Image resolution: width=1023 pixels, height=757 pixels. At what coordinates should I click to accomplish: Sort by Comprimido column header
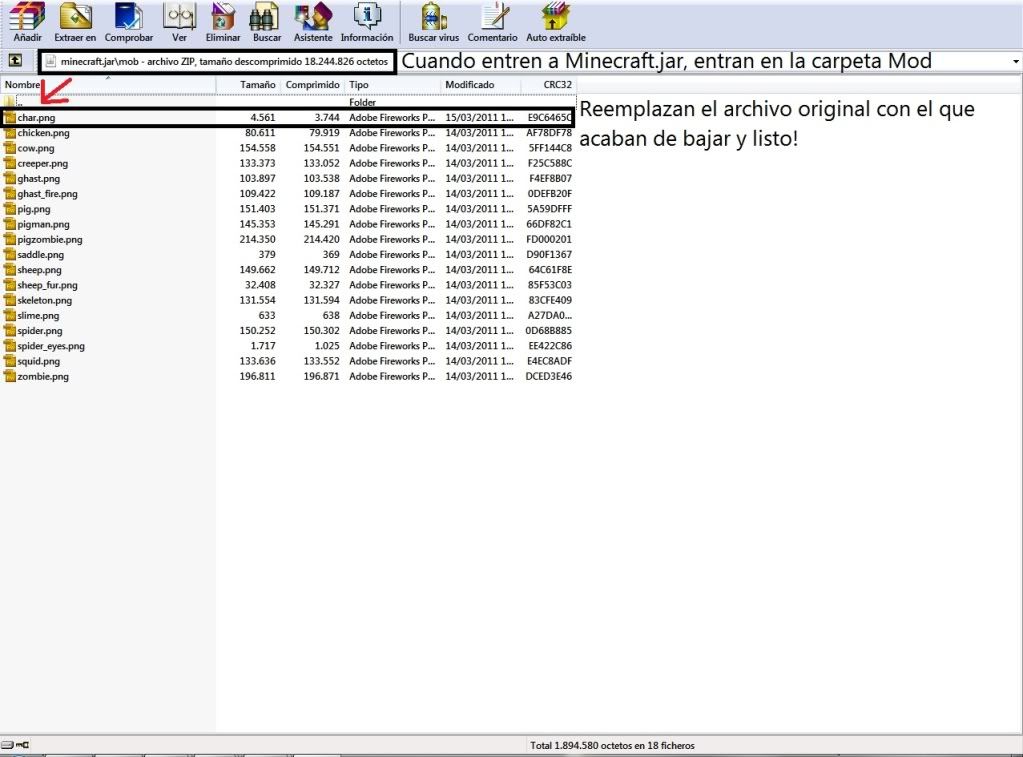(x=313, y=85)
